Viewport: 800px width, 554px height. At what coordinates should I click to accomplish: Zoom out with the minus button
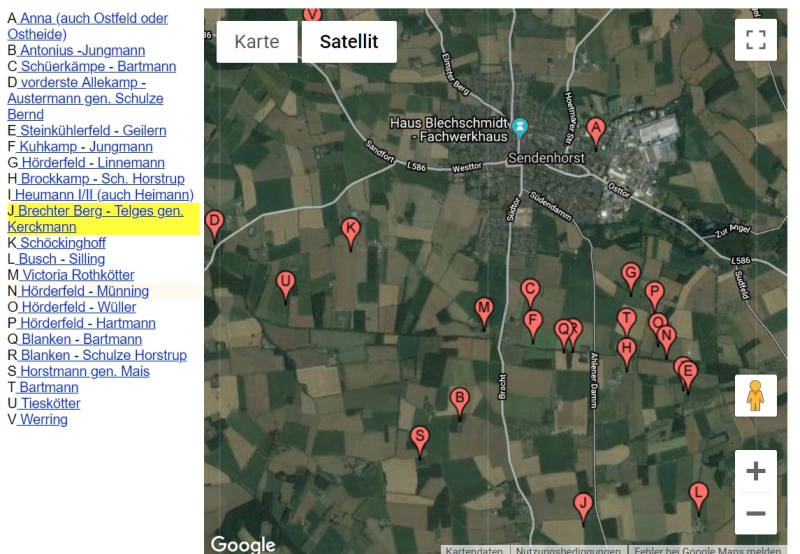[756, 513]
